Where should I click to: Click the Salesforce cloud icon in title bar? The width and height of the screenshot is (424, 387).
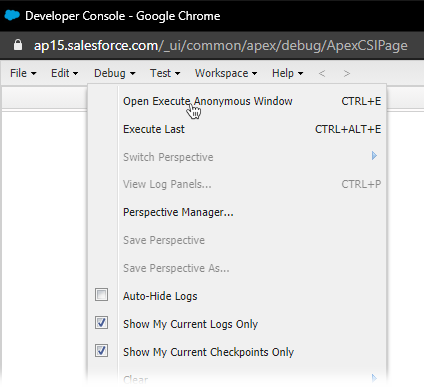coord(12,15)
